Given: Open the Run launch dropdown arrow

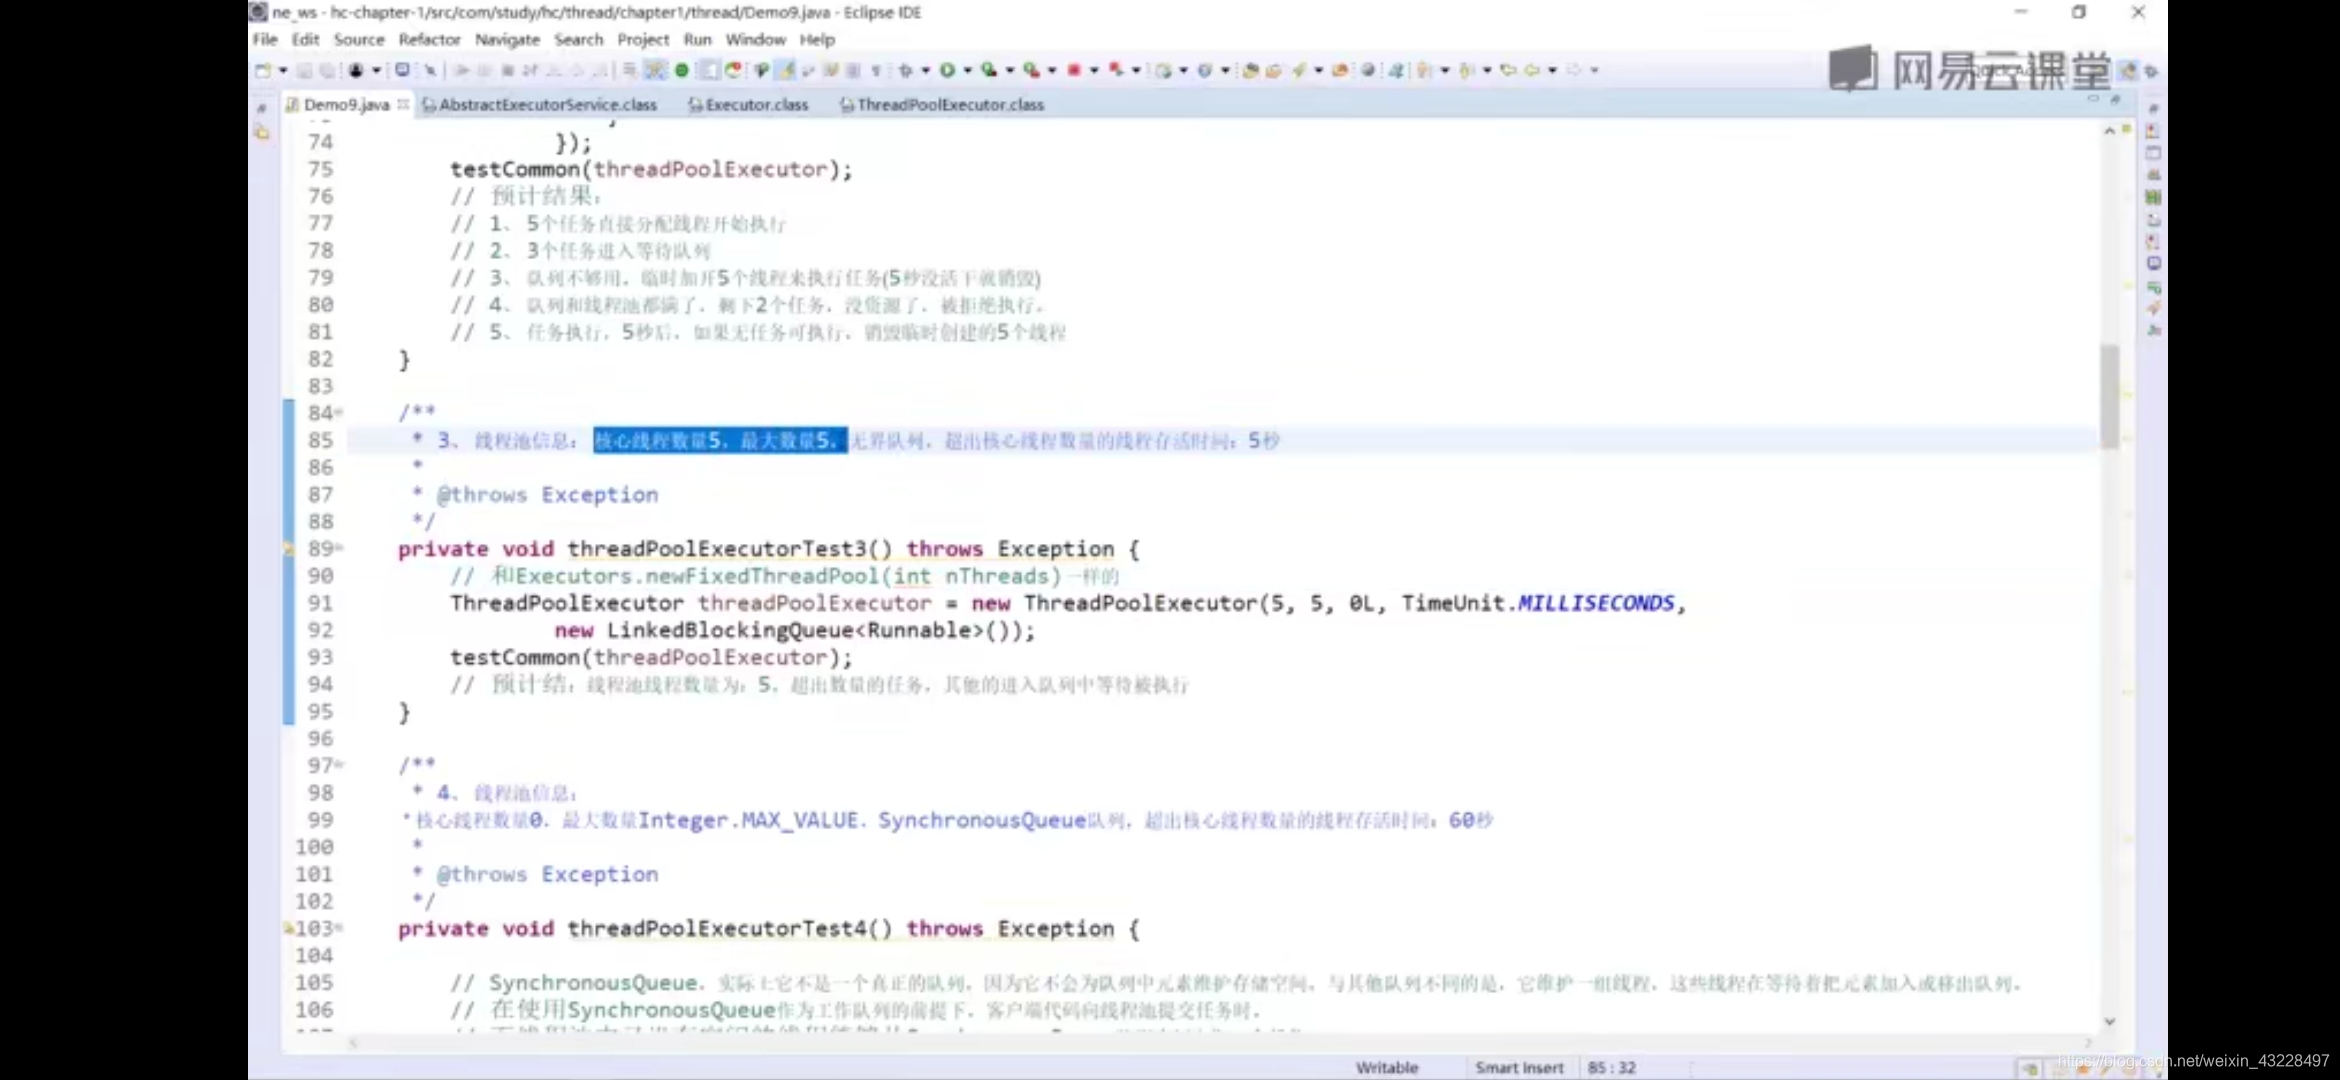Looking at the screenshot, I should click(968, 70).
